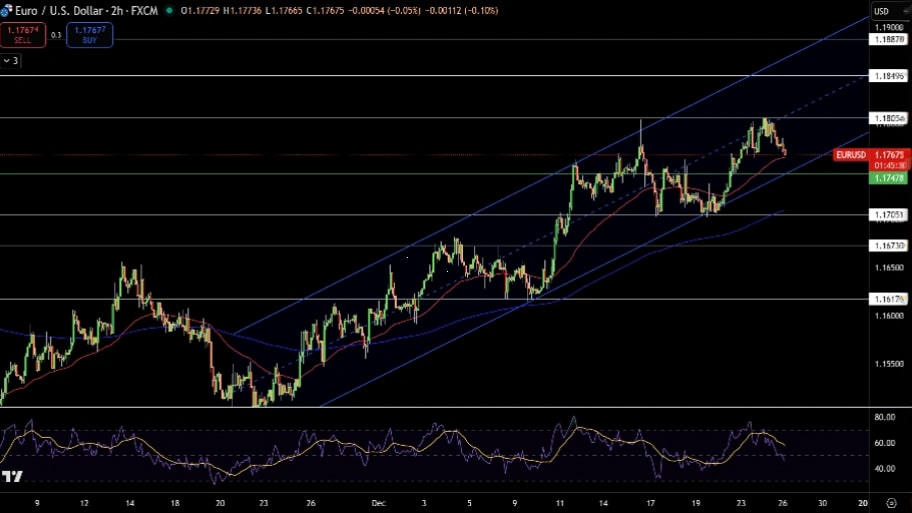Click the Euro/U.S. Dollar symbol flag icon
The height and width of the screenshot is (513, 912).
[5, 10]
